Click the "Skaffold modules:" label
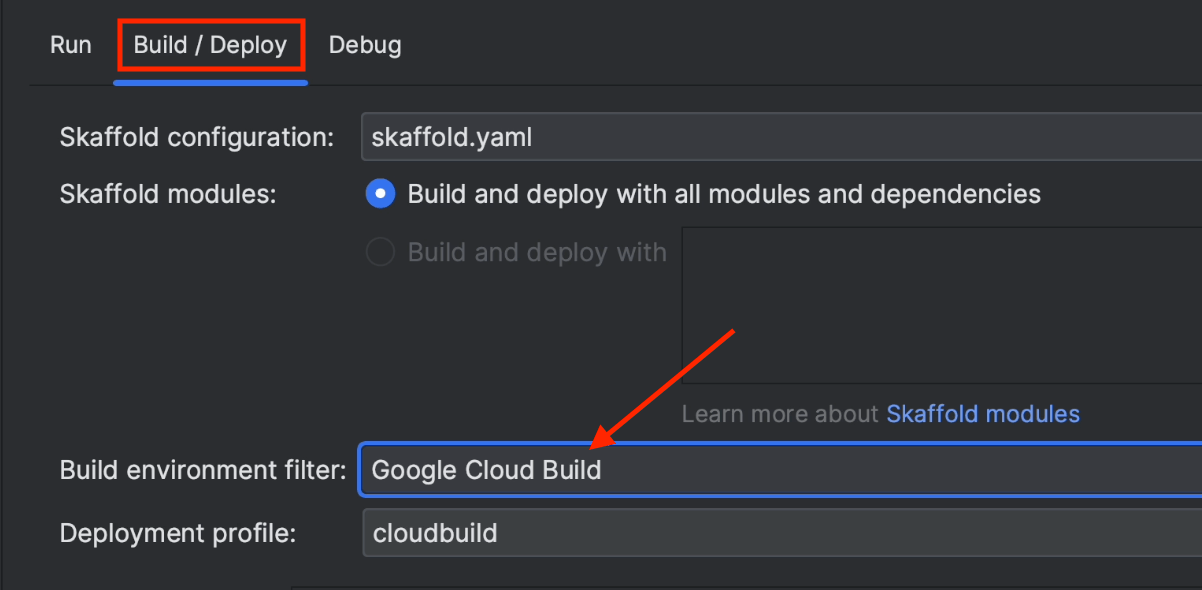Image resolution: width=1202 pixels, height=590 pixels. [167, 193]
